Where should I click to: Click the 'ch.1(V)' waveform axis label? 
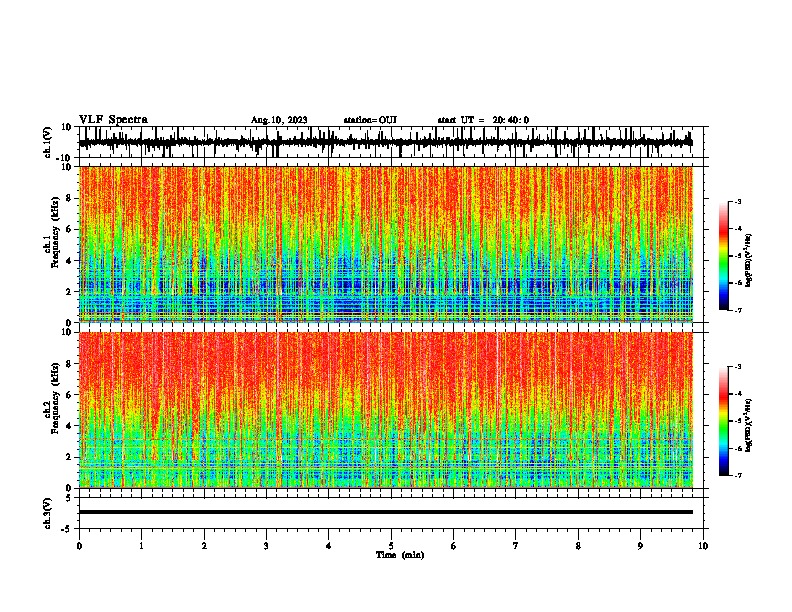(x=48, y=142)
